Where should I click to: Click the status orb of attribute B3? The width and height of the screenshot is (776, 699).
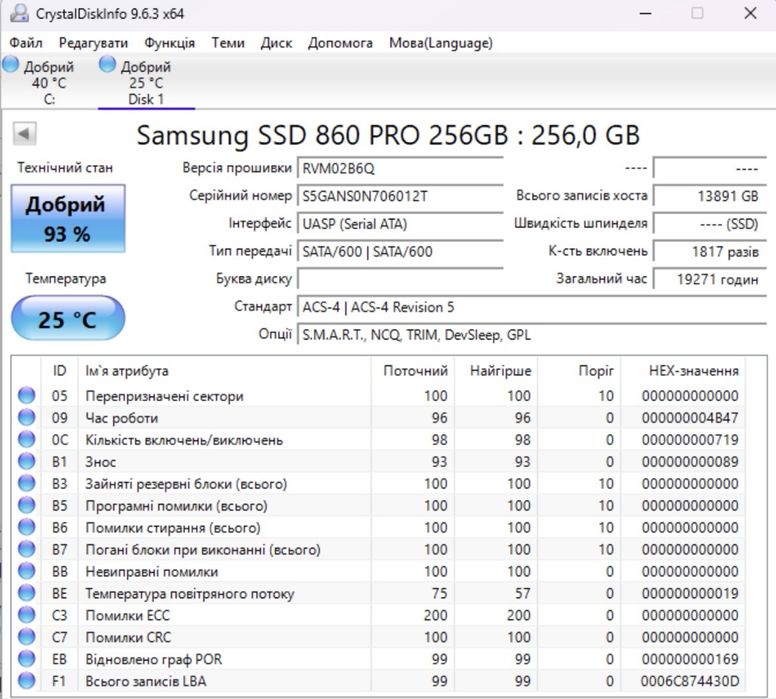[x=27, y=483]
